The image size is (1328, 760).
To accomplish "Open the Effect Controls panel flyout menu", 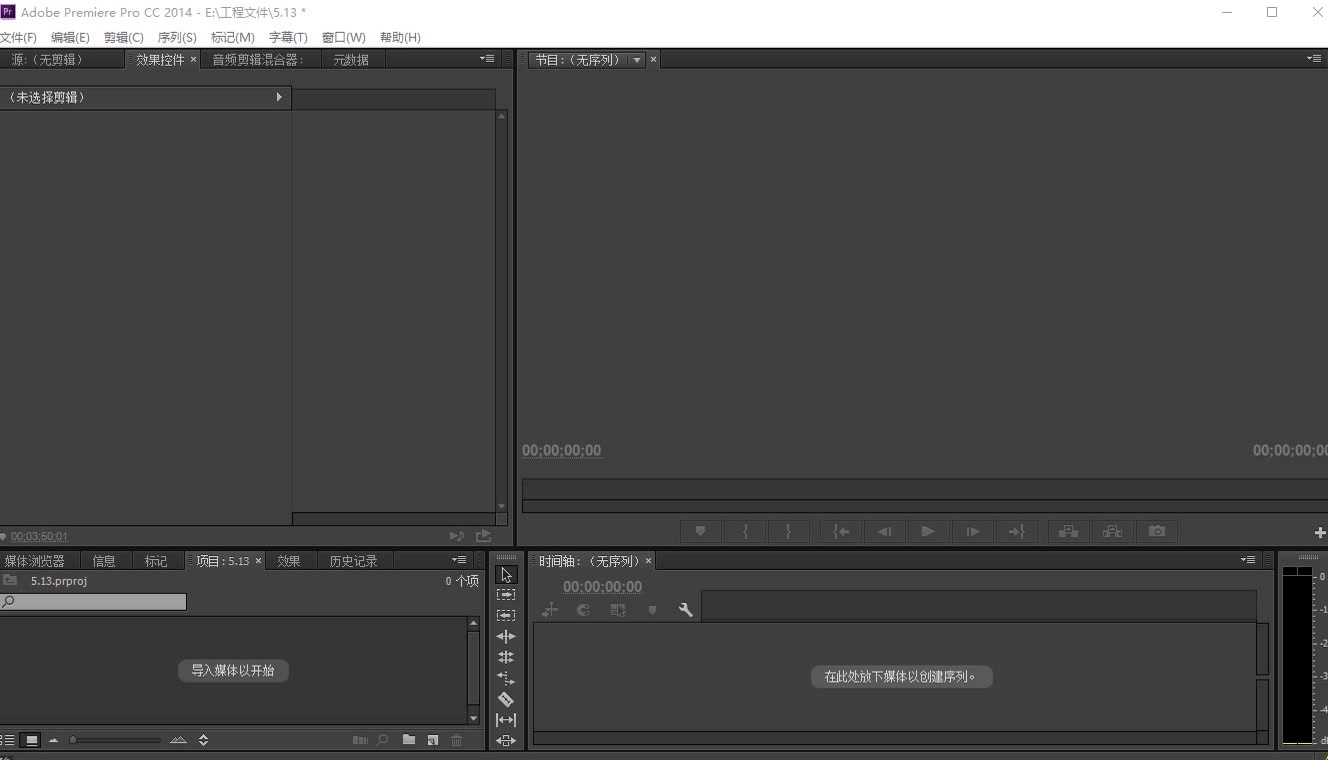I will pos(487,59).
